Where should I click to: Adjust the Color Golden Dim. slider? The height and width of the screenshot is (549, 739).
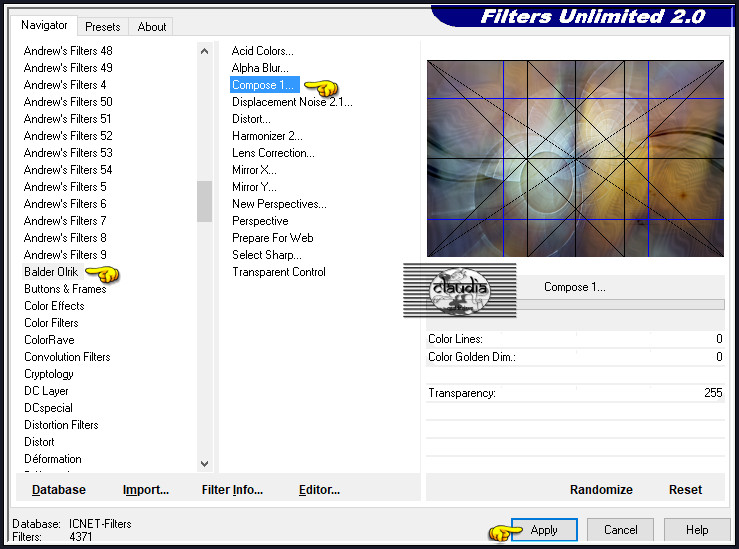(575, 357)
